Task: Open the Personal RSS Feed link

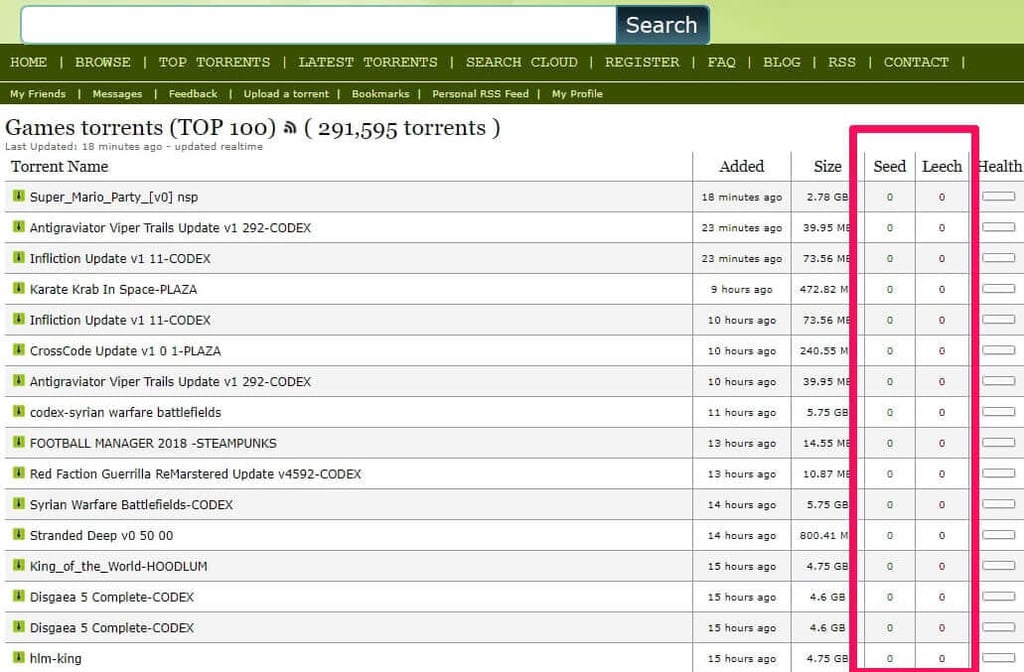Action: tap(480, 94)
